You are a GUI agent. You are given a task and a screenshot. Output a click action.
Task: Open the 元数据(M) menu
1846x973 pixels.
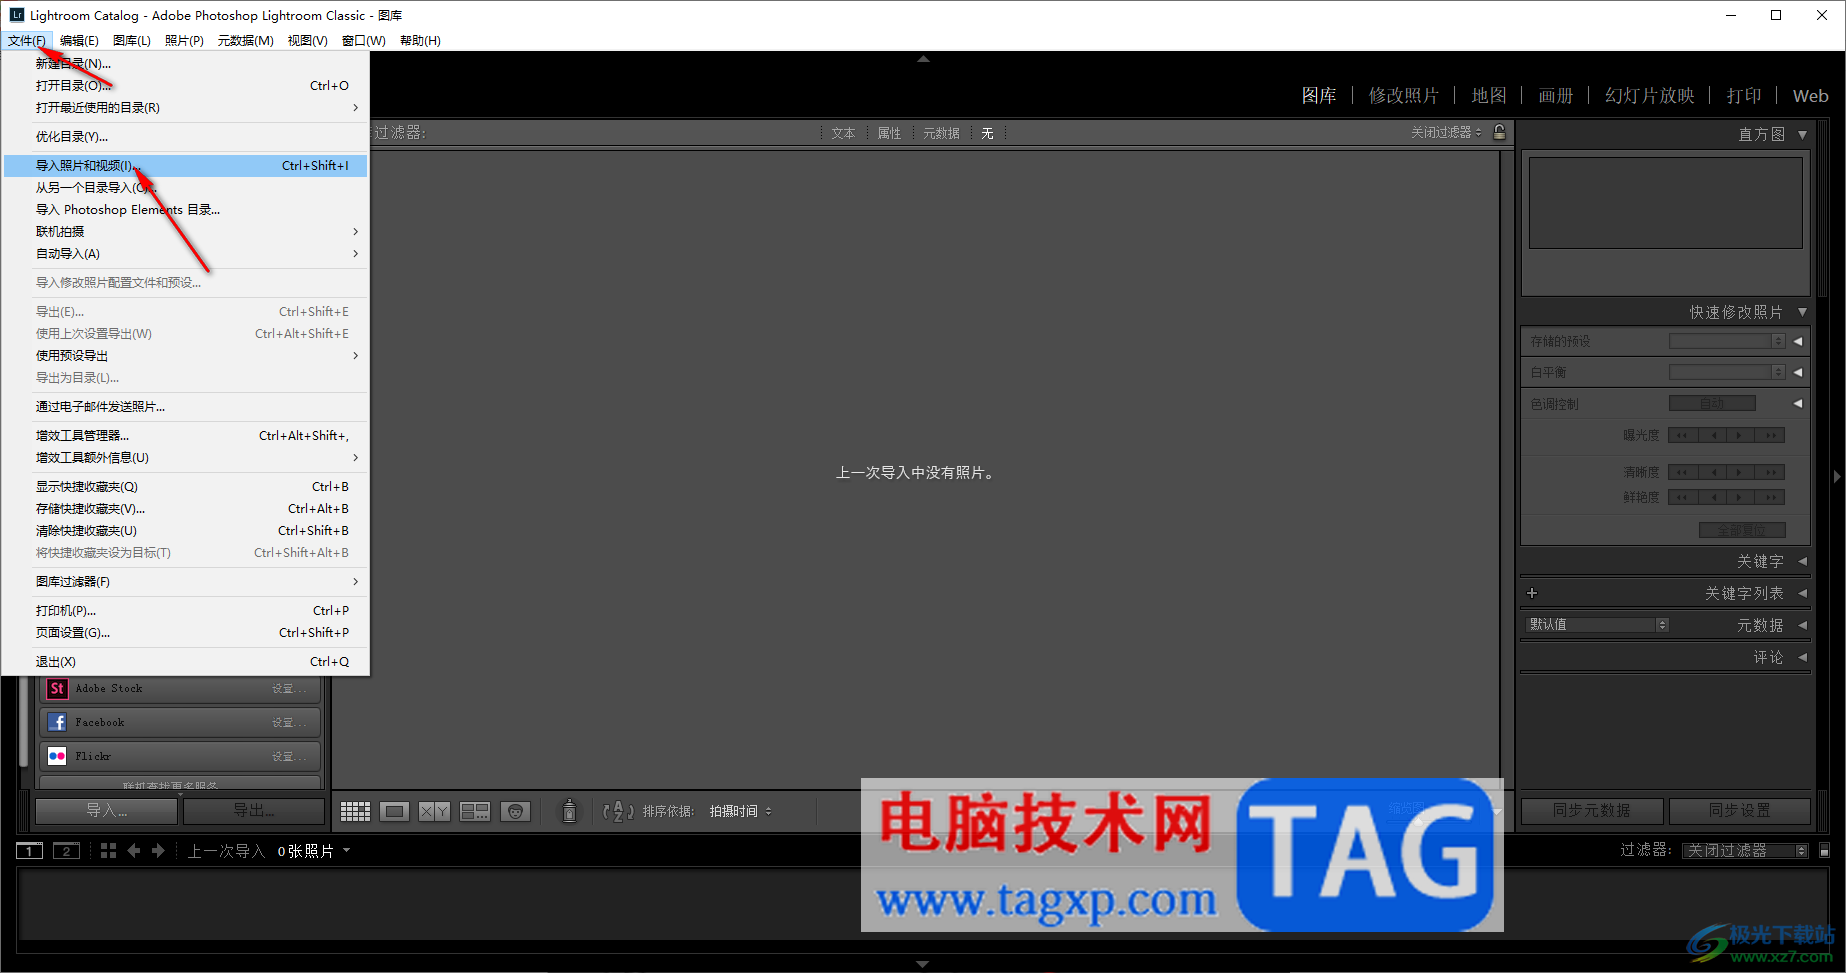(x=245, y=41)
